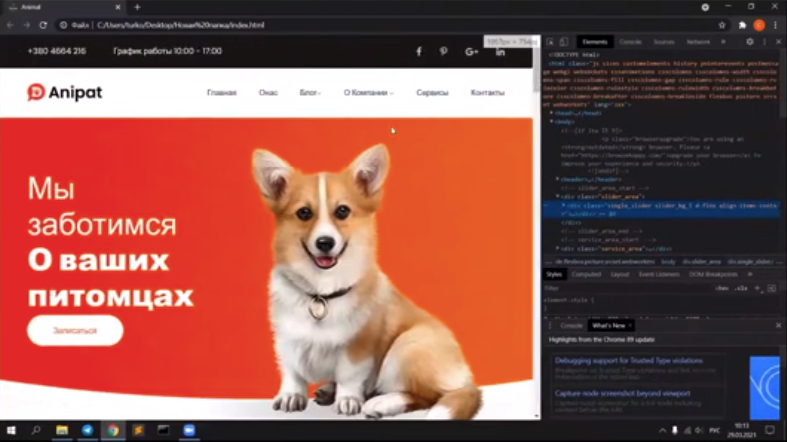Viewport: 787px width, 442px height.
Task: Open DevTools settings gear
Action: 750,42
